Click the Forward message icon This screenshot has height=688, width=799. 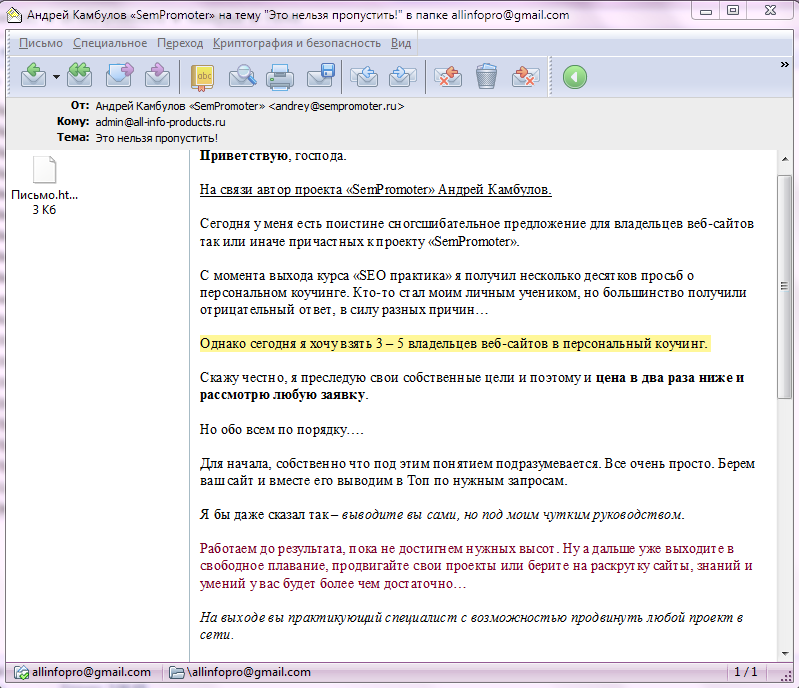[x=119, y=76]
